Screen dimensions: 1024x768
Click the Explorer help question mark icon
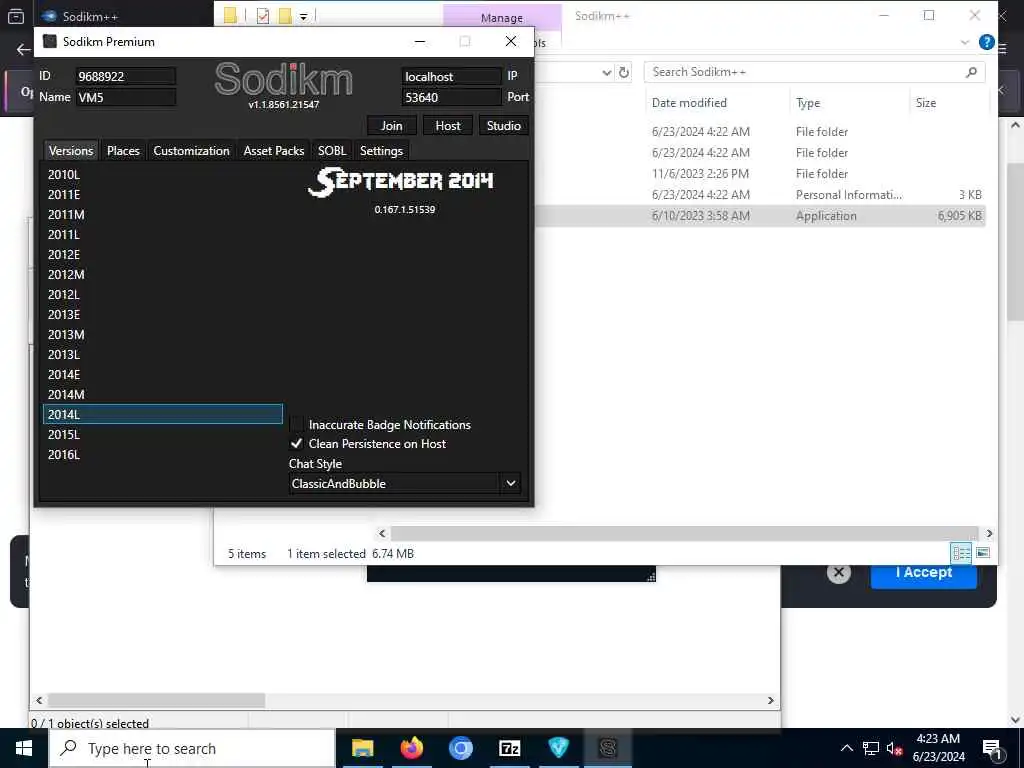[x=987, y=42]
